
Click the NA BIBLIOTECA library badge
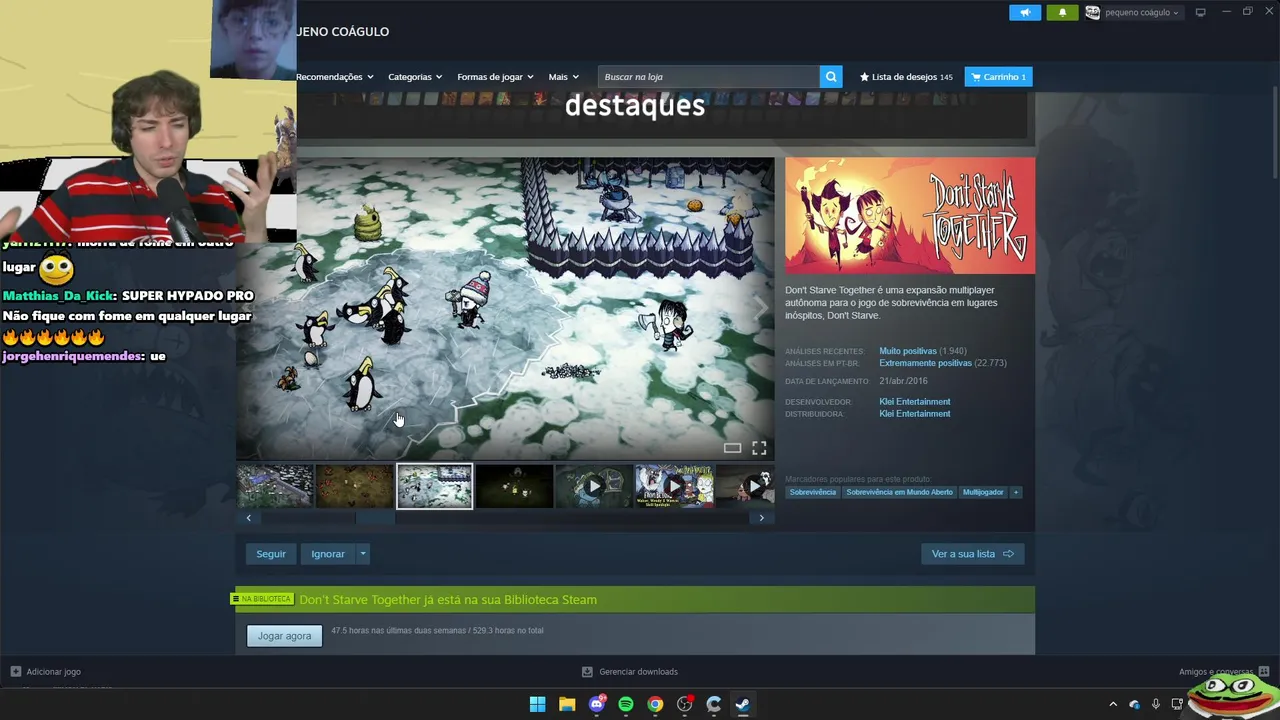(262, 599)
